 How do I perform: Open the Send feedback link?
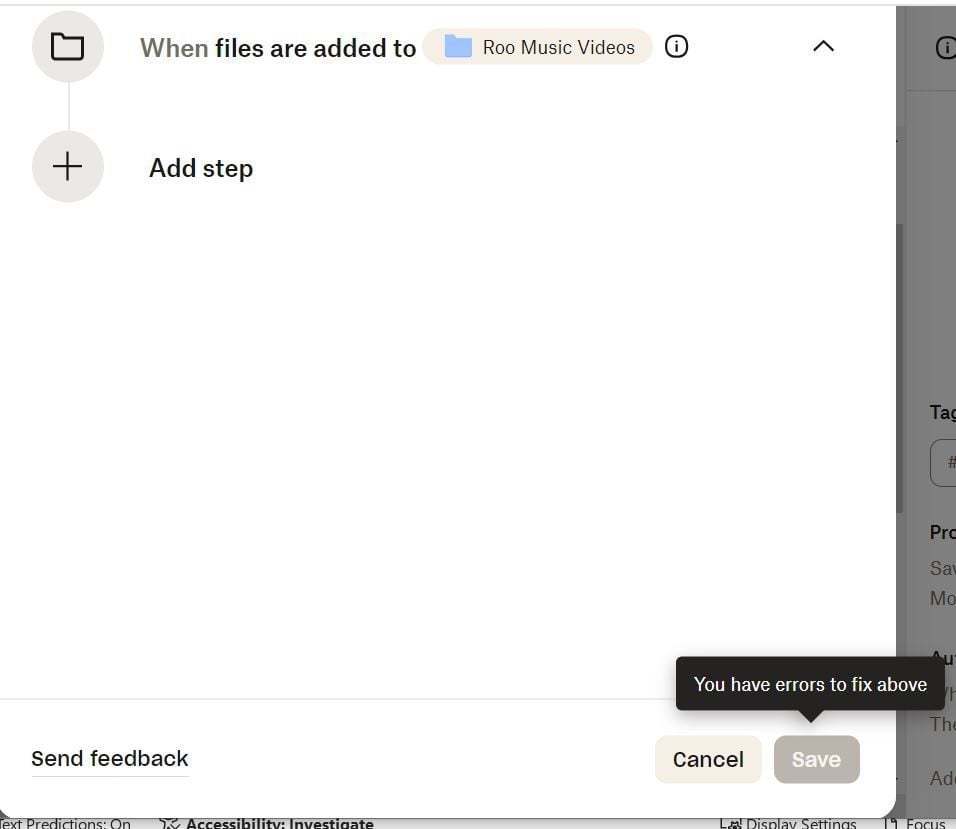click(x=109, y=758)
